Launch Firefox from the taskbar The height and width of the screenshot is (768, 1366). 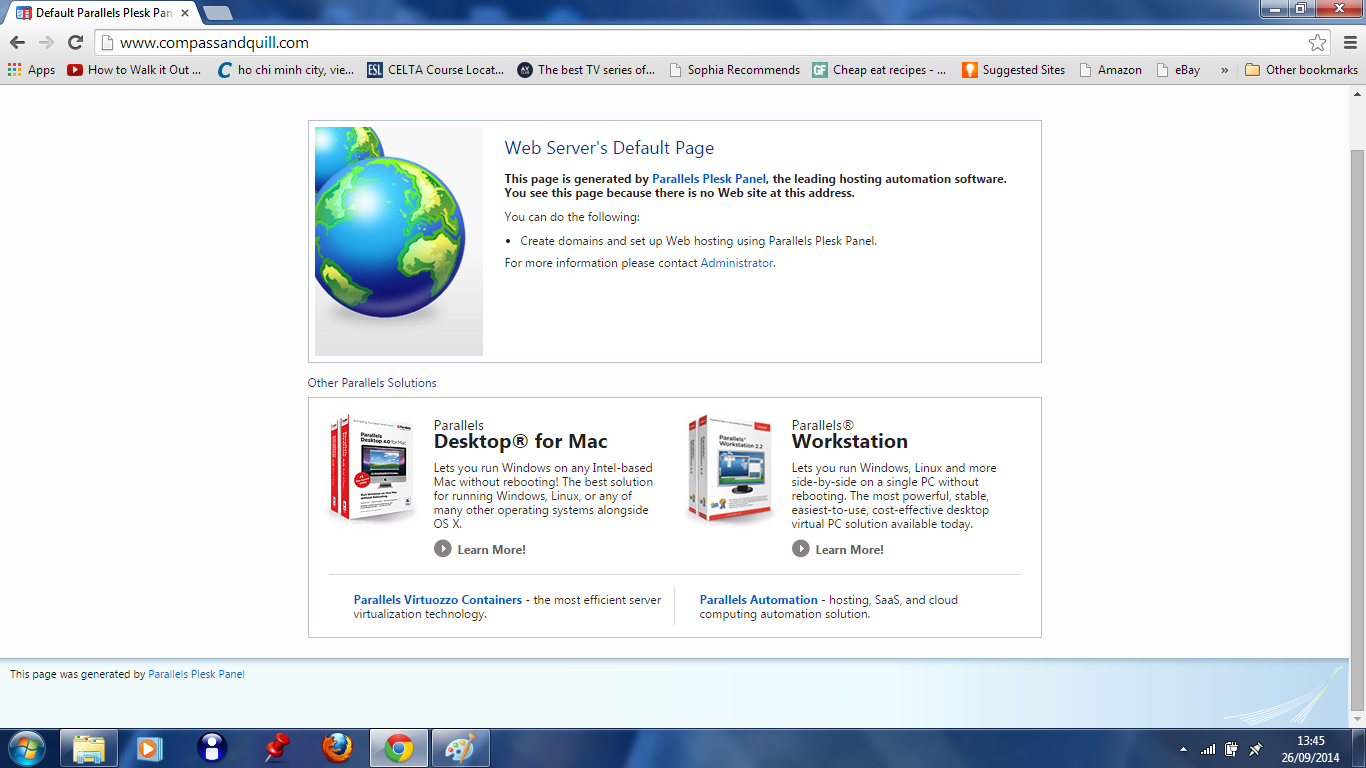(x=337, y=748)
